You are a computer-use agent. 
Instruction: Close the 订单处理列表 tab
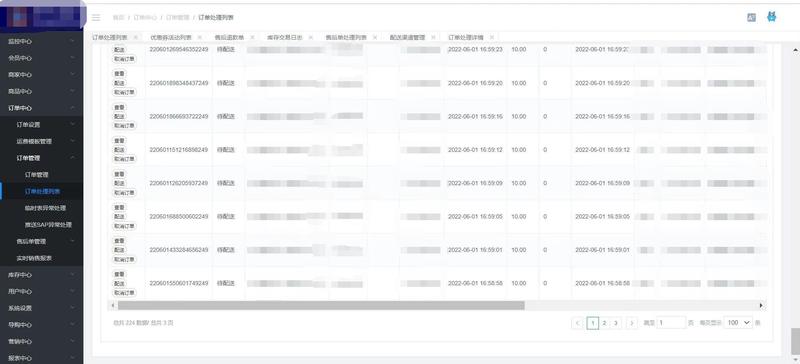point(135,37)
